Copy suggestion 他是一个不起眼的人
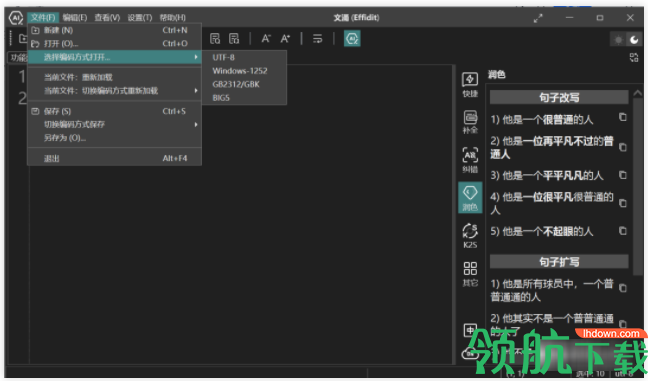 tap(623, 231)
